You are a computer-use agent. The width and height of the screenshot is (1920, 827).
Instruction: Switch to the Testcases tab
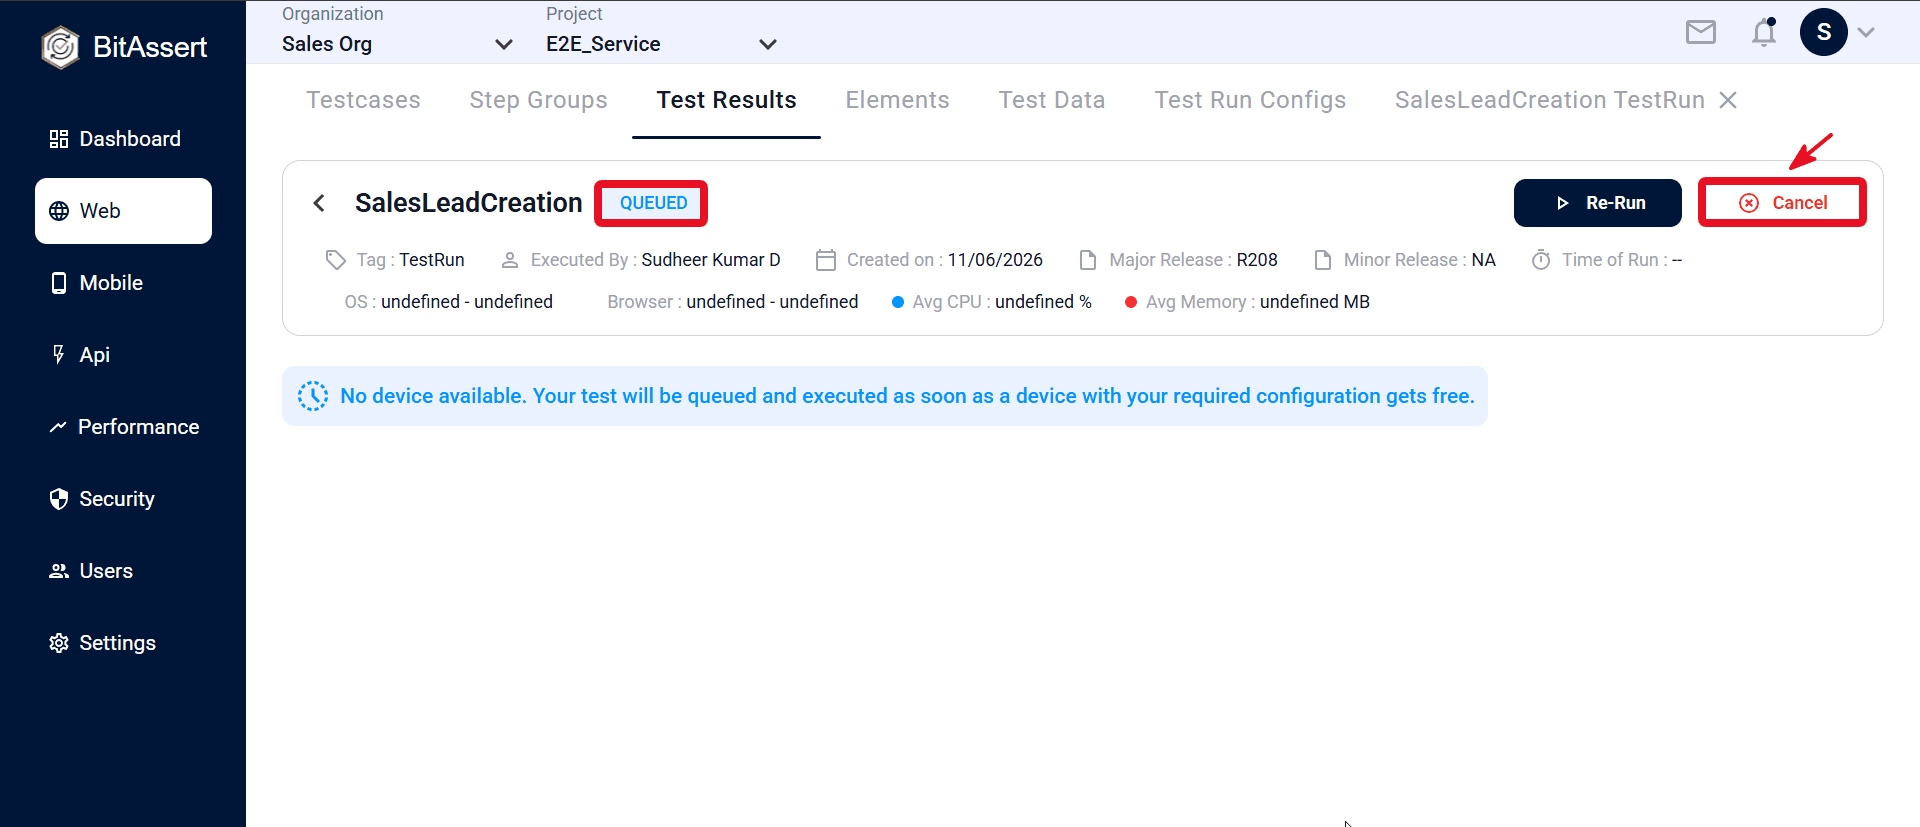coord(363,100)
